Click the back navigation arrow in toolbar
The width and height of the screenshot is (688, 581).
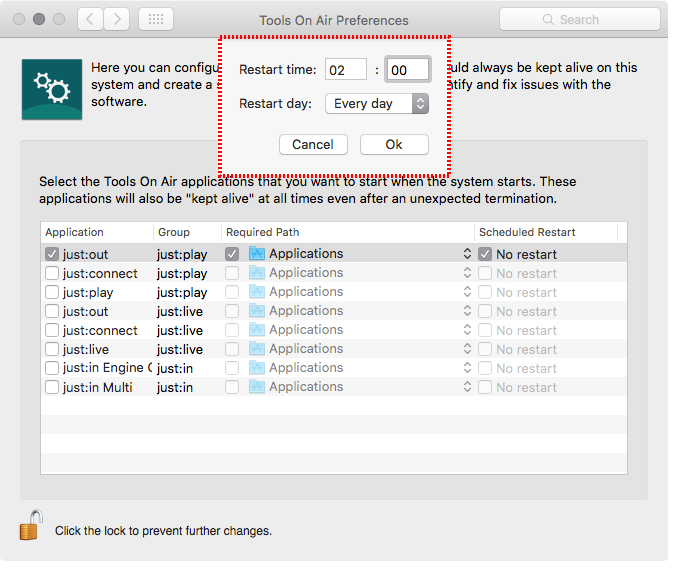tap(90, 19)
